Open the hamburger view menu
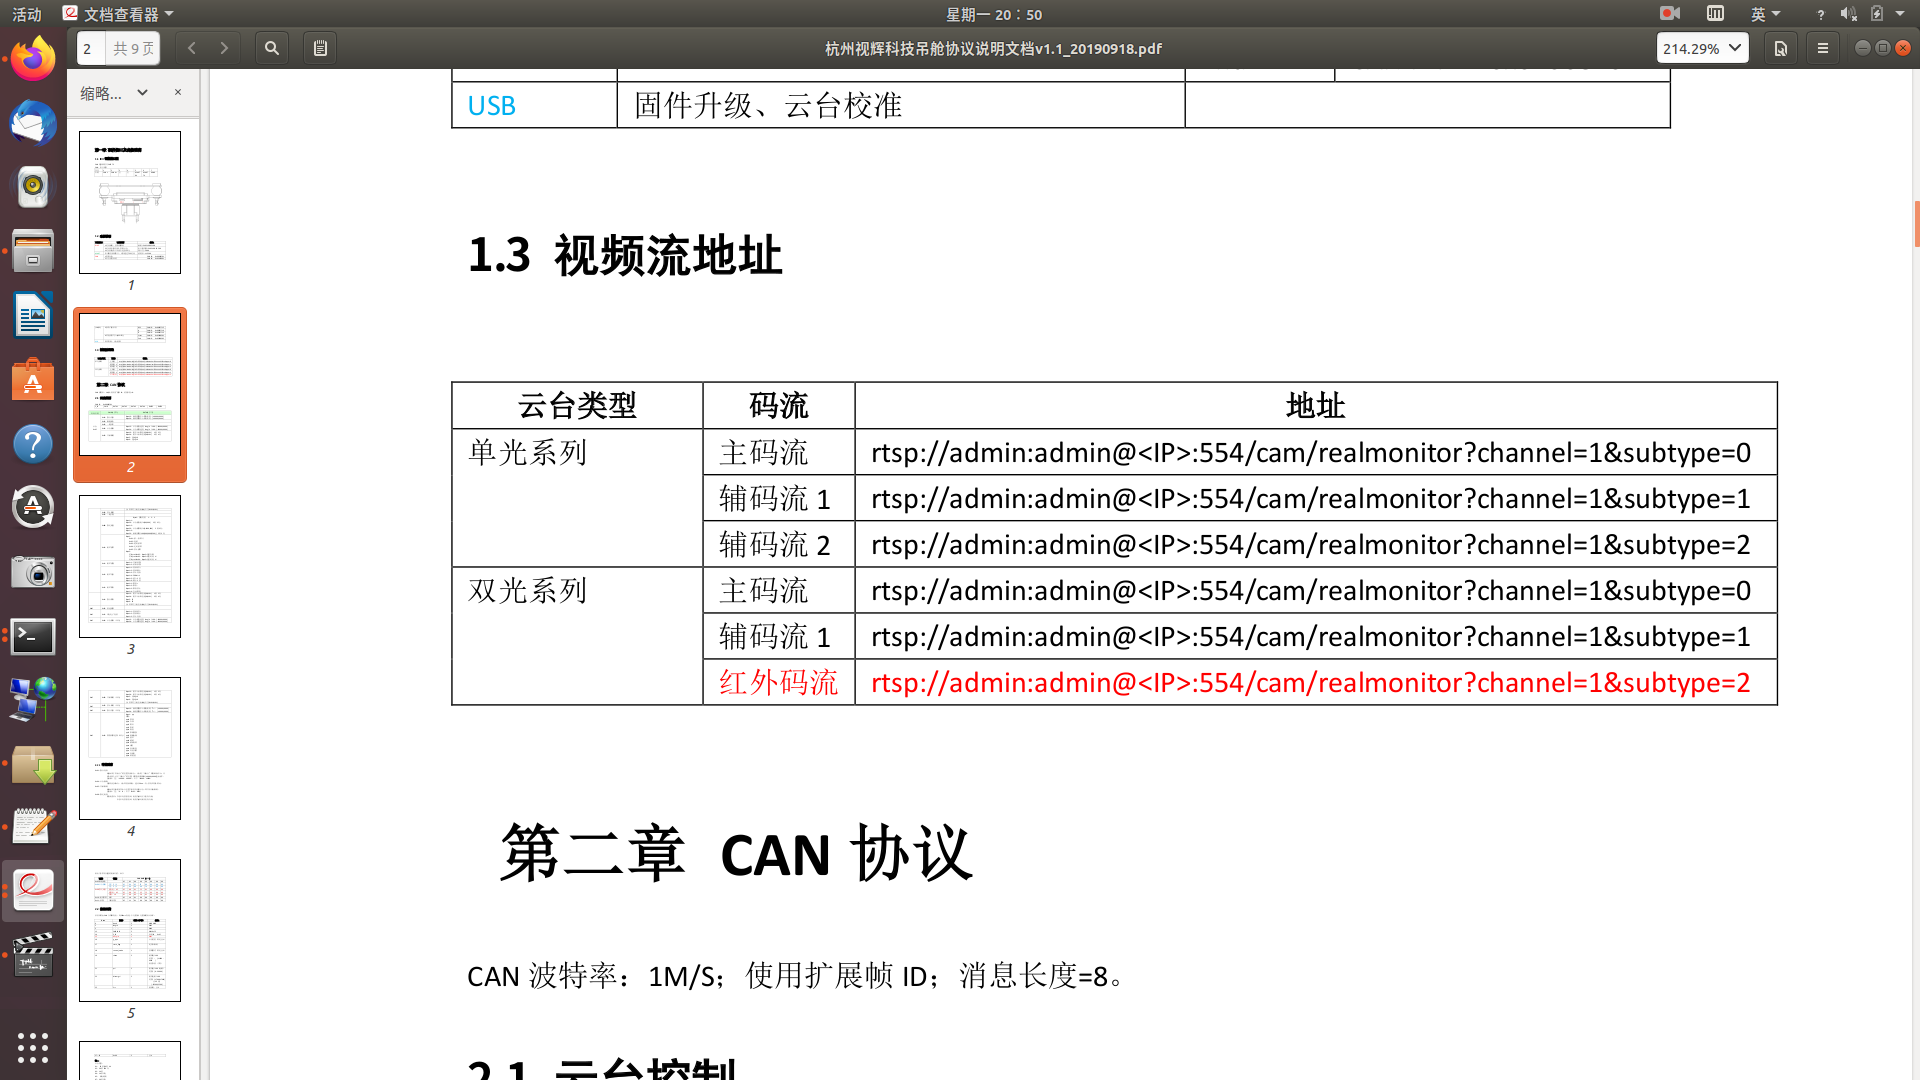1920x1080 pixels. (x=1823, y=48)
